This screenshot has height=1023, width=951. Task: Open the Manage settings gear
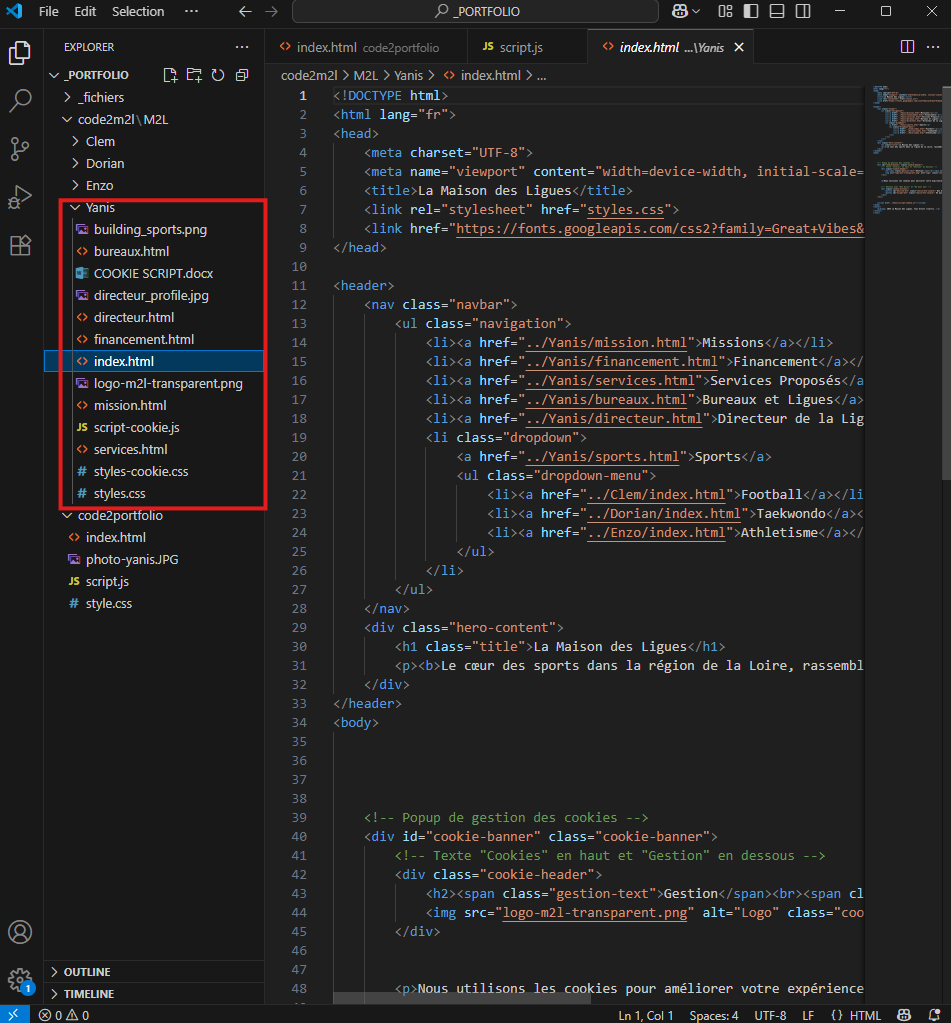[20, 979]
